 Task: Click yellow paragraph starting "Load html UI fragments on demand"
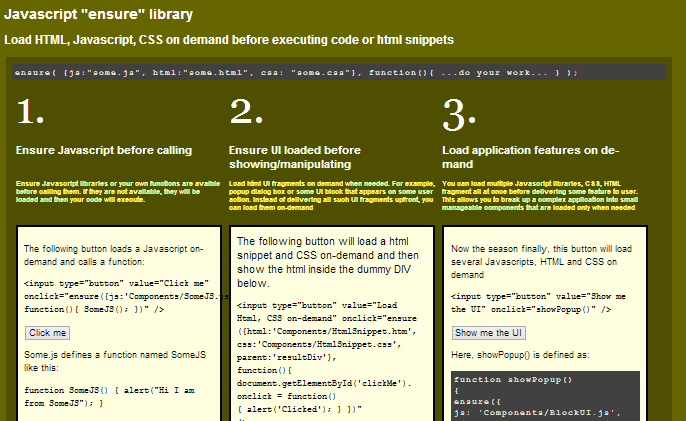pyautogui.click(x=332, y=196)
